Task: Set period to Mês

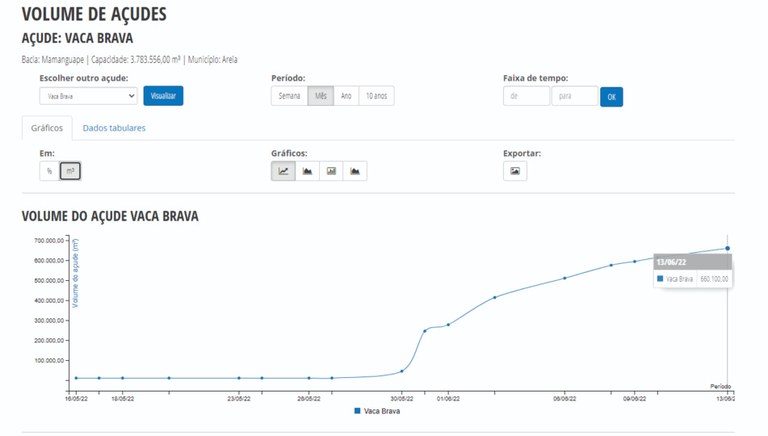Action: click(321, 96)
